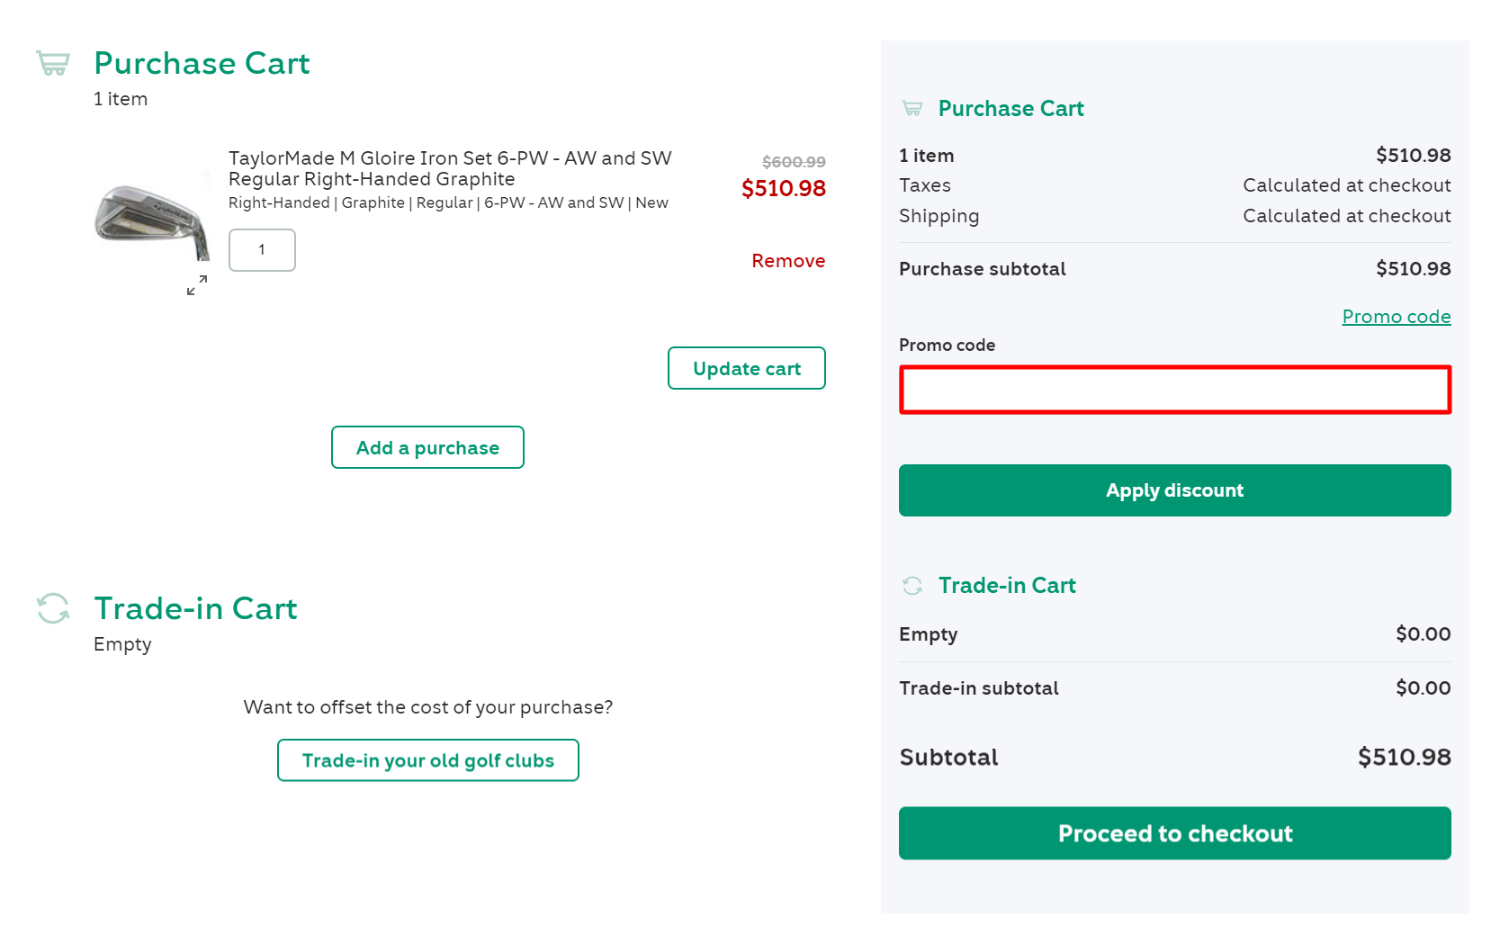Viewport: 1500px width, 947px height.
Task: Click the Purchase Cart heading
Action: [200, 62]
